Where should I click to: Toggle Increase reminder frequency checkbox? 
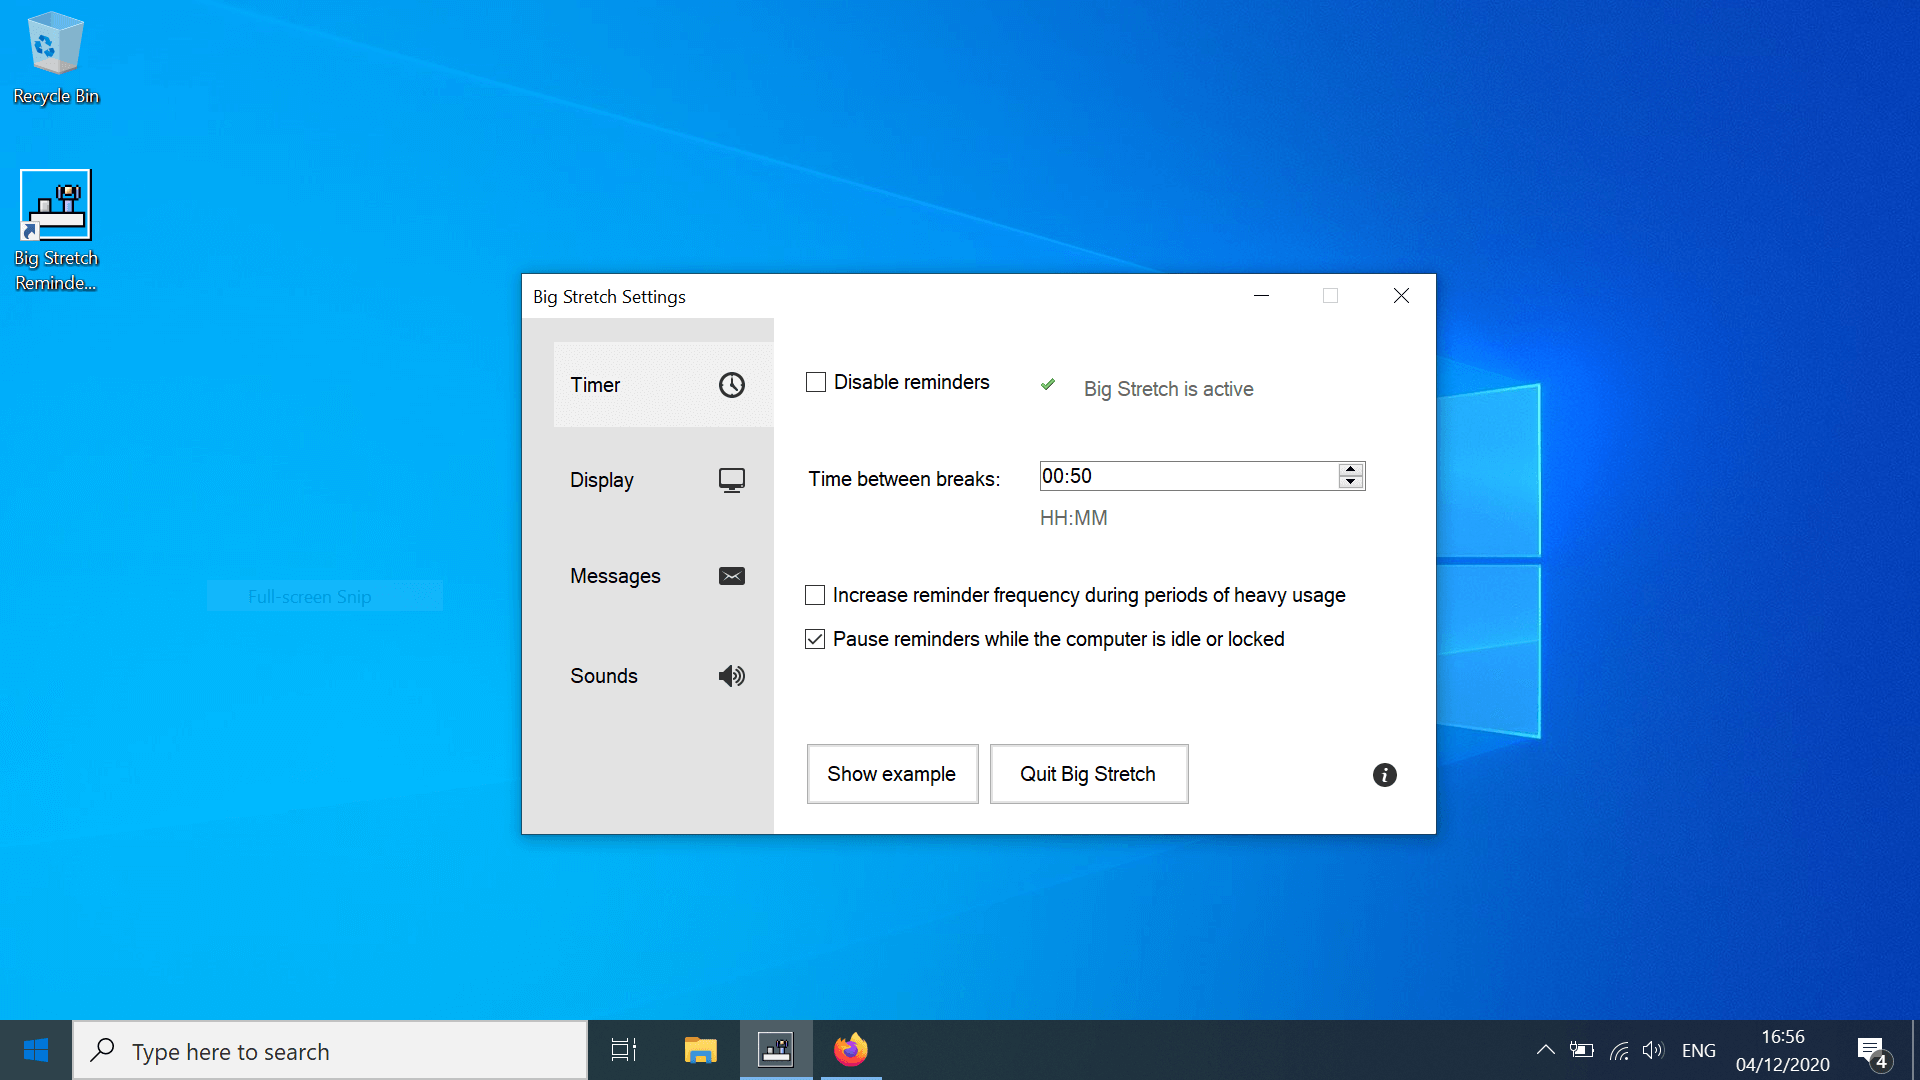point(815,595)
